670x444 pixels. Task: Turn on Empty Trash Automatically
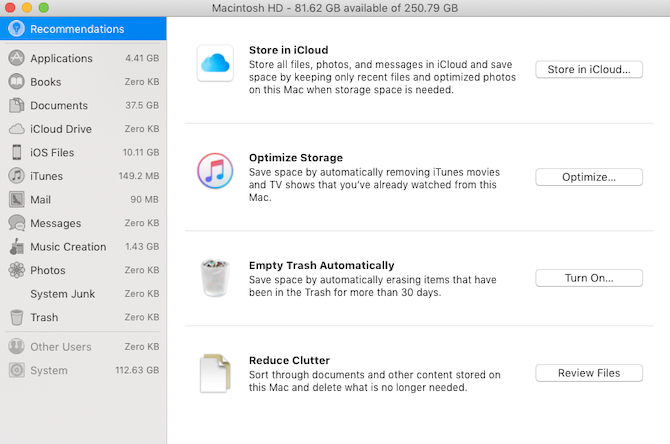tap(588, 278)
